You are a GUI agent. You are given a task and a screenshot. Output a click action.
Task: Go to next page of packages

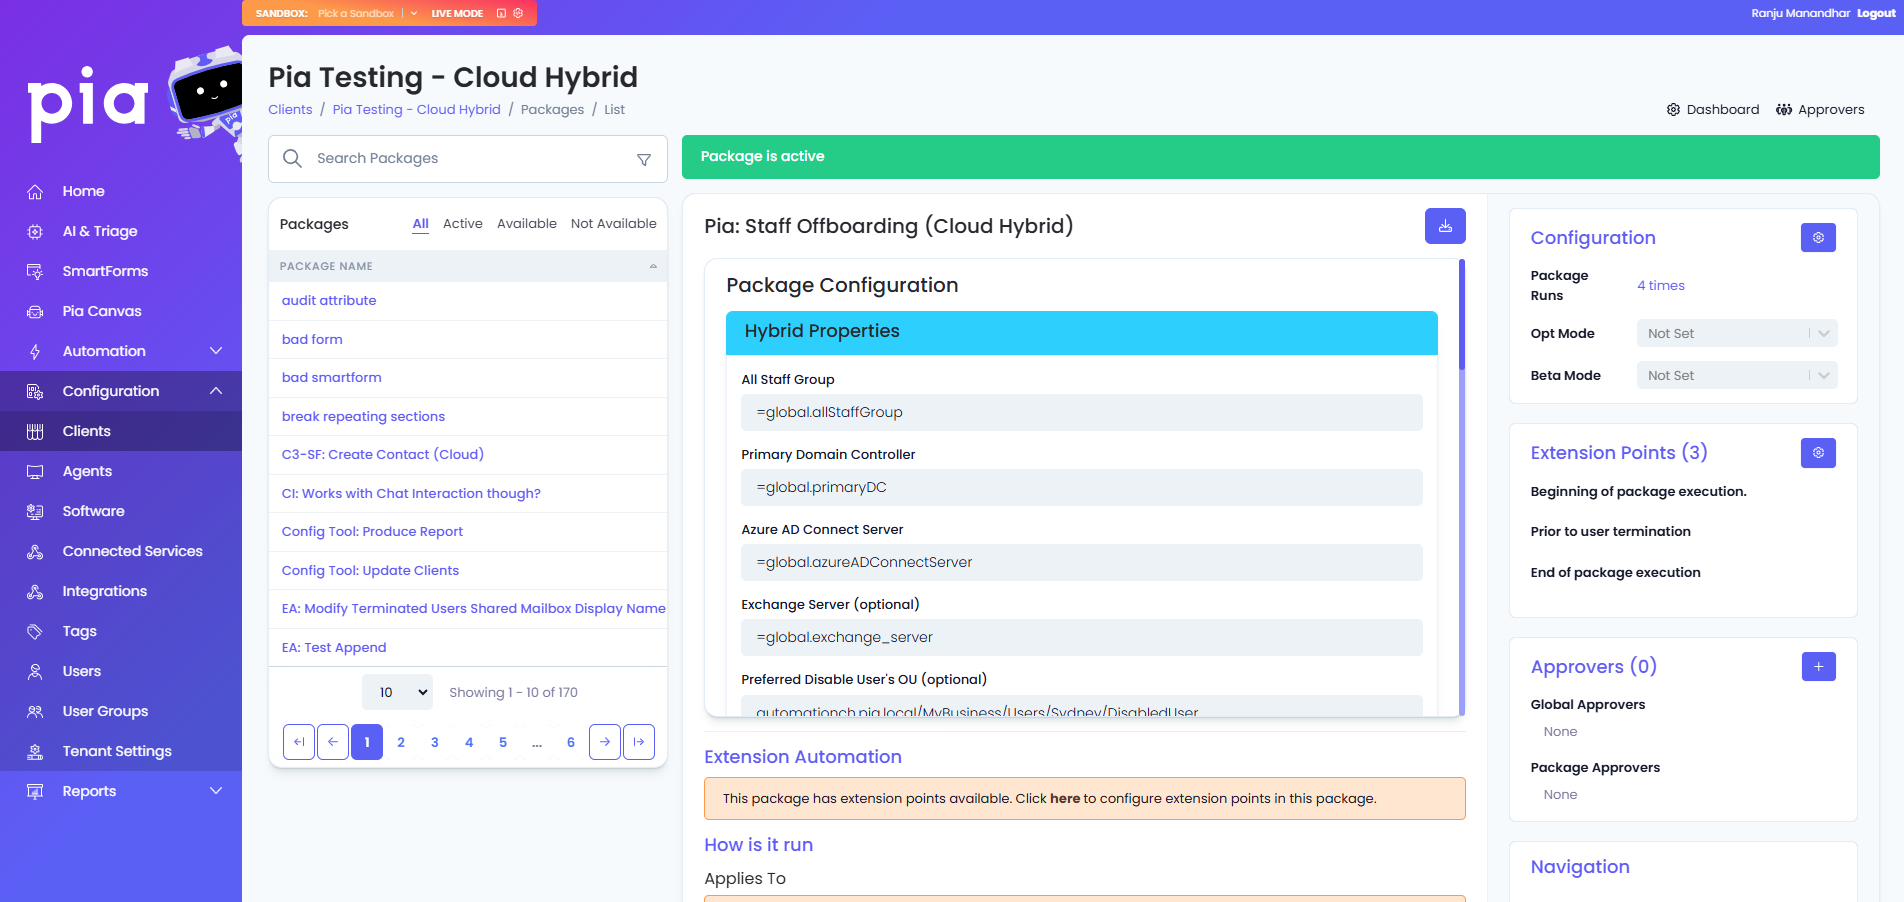pos(605,742)
